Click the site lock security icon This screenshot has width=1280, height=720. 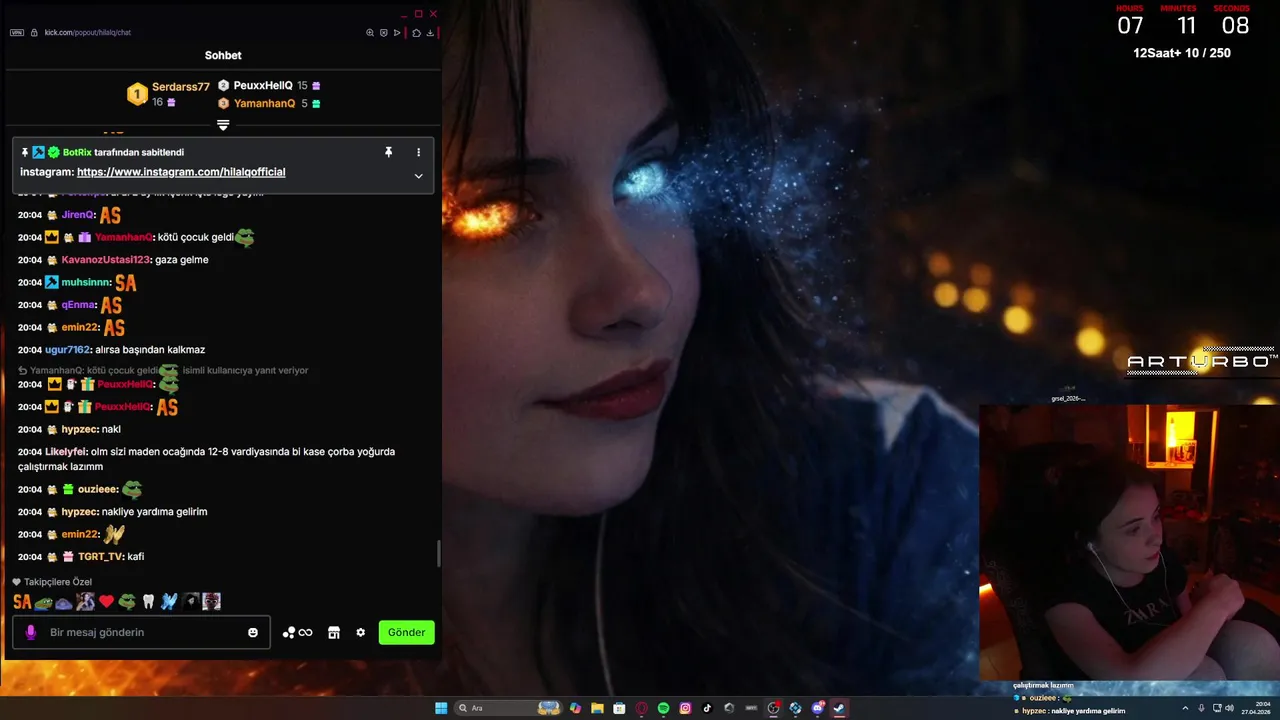pyautogui.click(x=34, y=32)
